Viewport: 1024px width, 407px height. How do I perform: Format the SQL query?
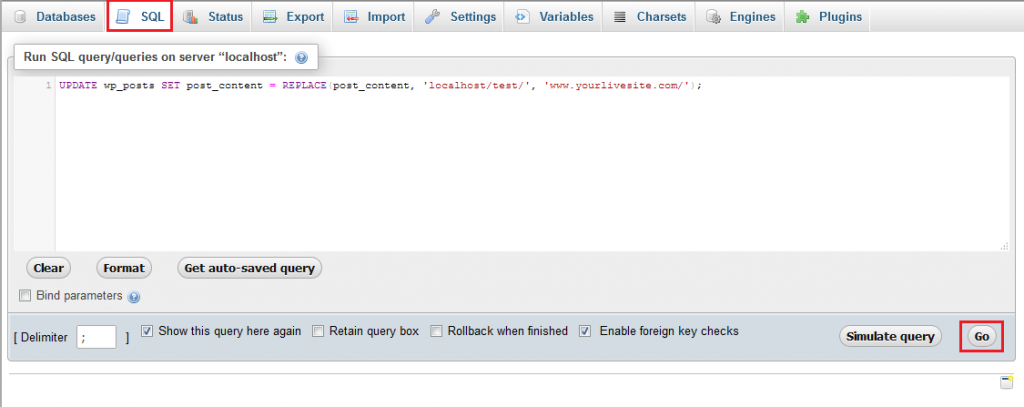(123, 268)
